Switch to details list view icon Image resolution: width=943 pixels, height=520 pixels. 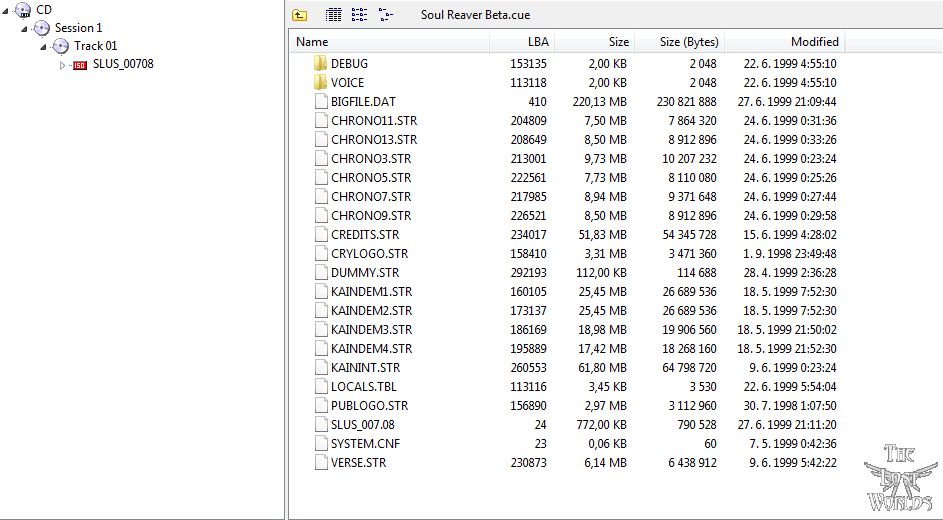(x=333, y=15)
